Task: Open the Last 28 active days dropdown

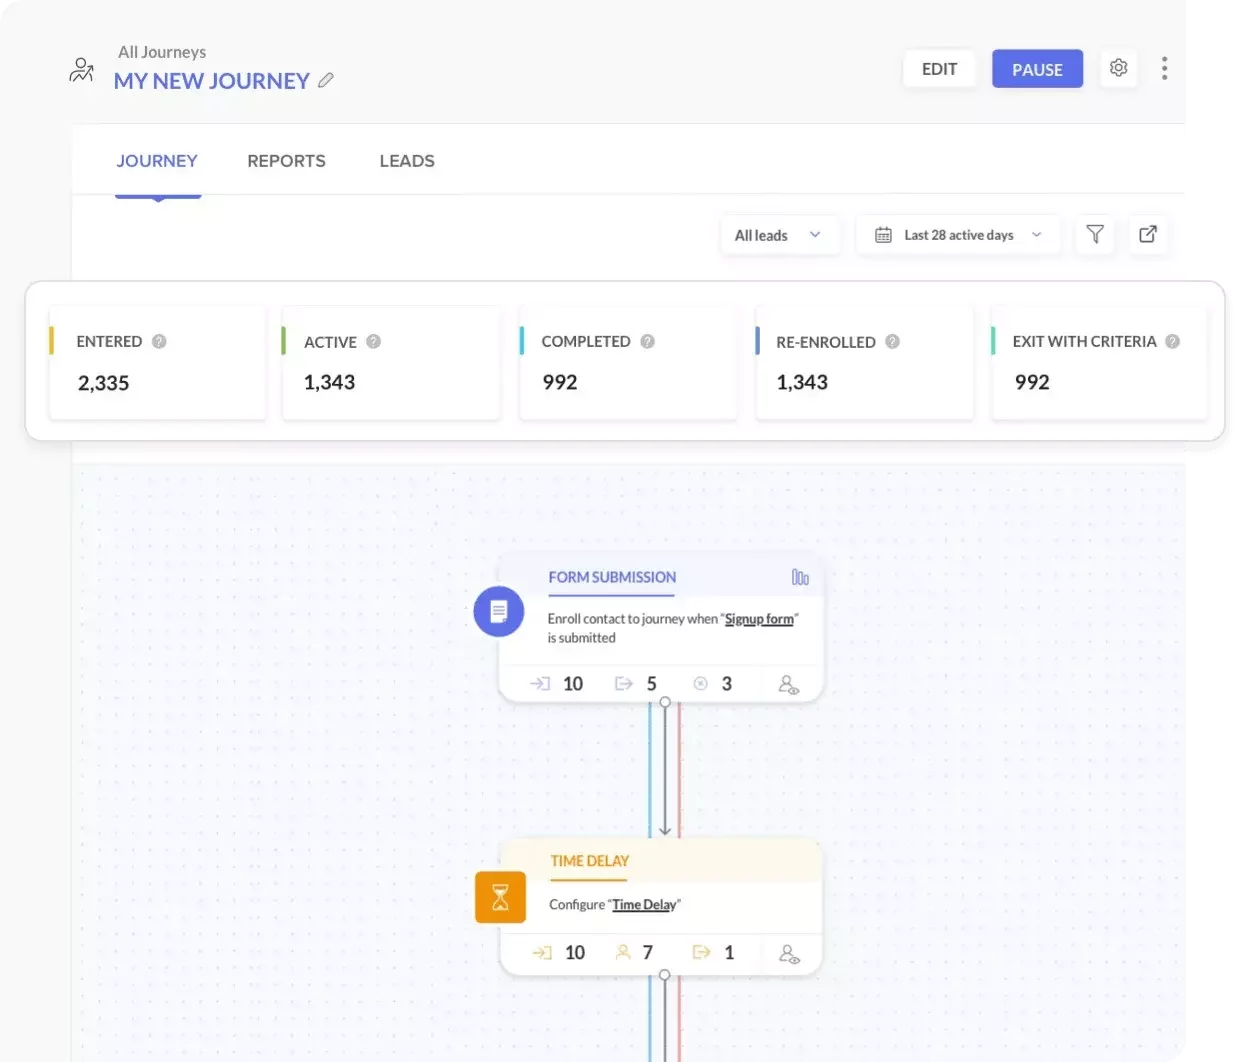Action: pos(958,235)
